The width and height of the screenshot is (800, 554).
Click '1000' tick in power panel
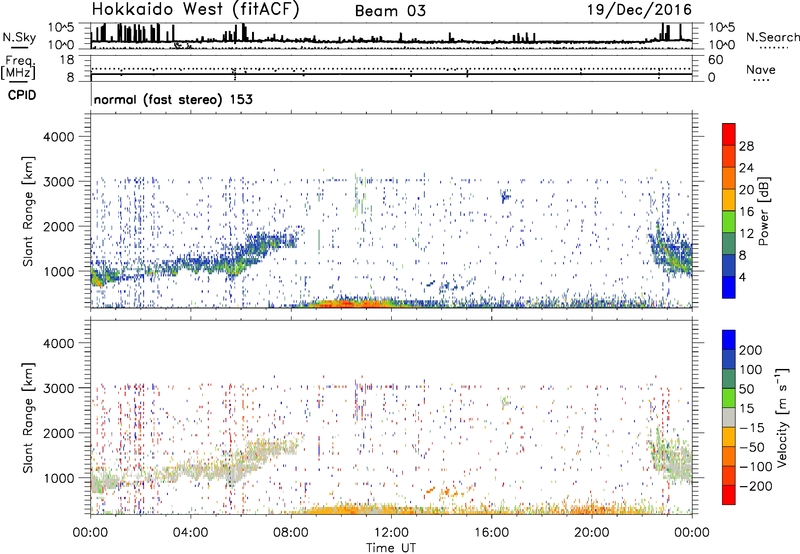[59, 271]
